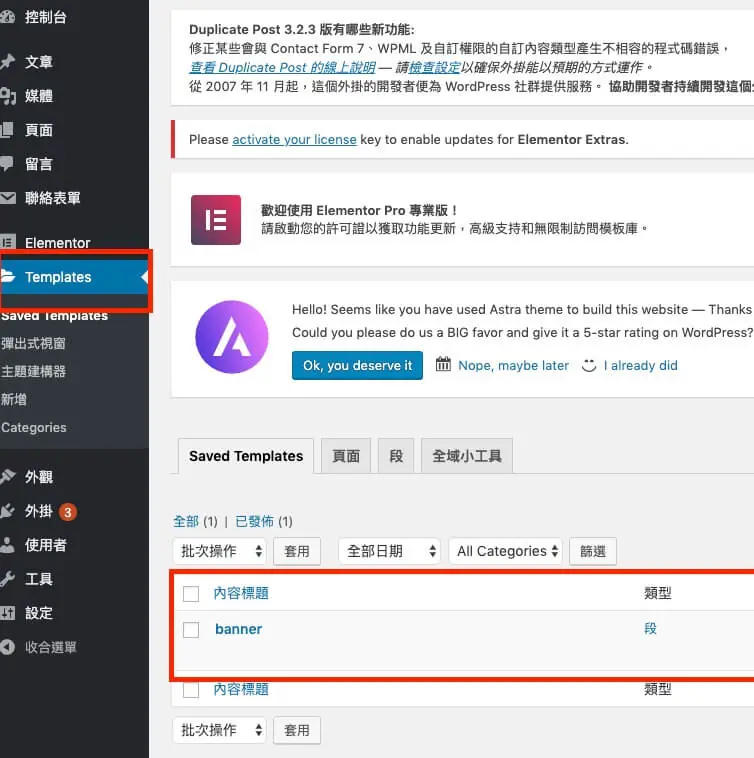Click the calendar icon before Nope, maybe later

pyautogui.click(x=443, y=364)
